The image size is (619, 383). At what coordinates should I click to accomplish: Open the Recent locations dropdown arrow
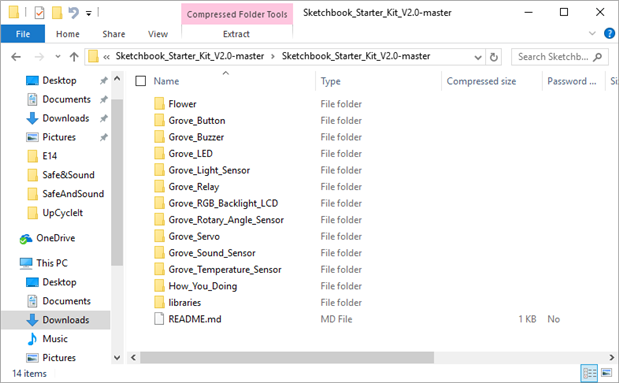click(x=58, y=57)
